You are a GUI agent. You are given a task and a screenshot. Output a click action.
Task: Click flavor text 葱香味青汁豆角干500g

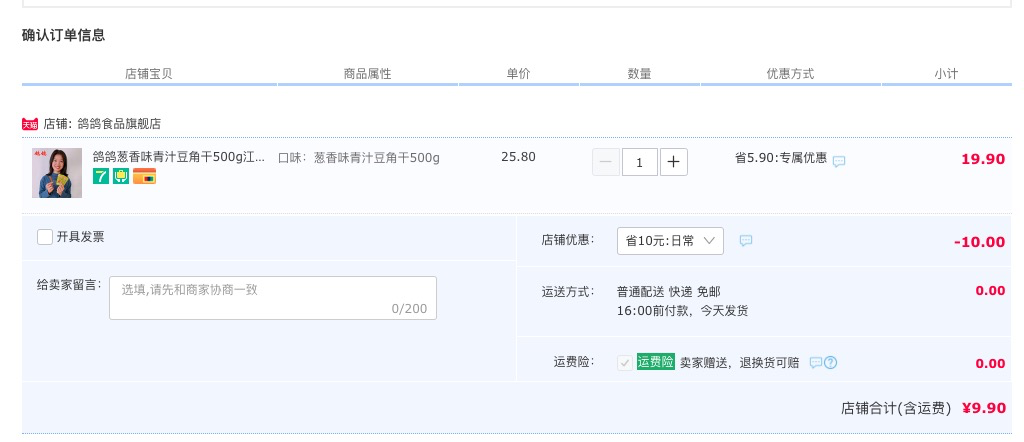click(x=377, y=158)
